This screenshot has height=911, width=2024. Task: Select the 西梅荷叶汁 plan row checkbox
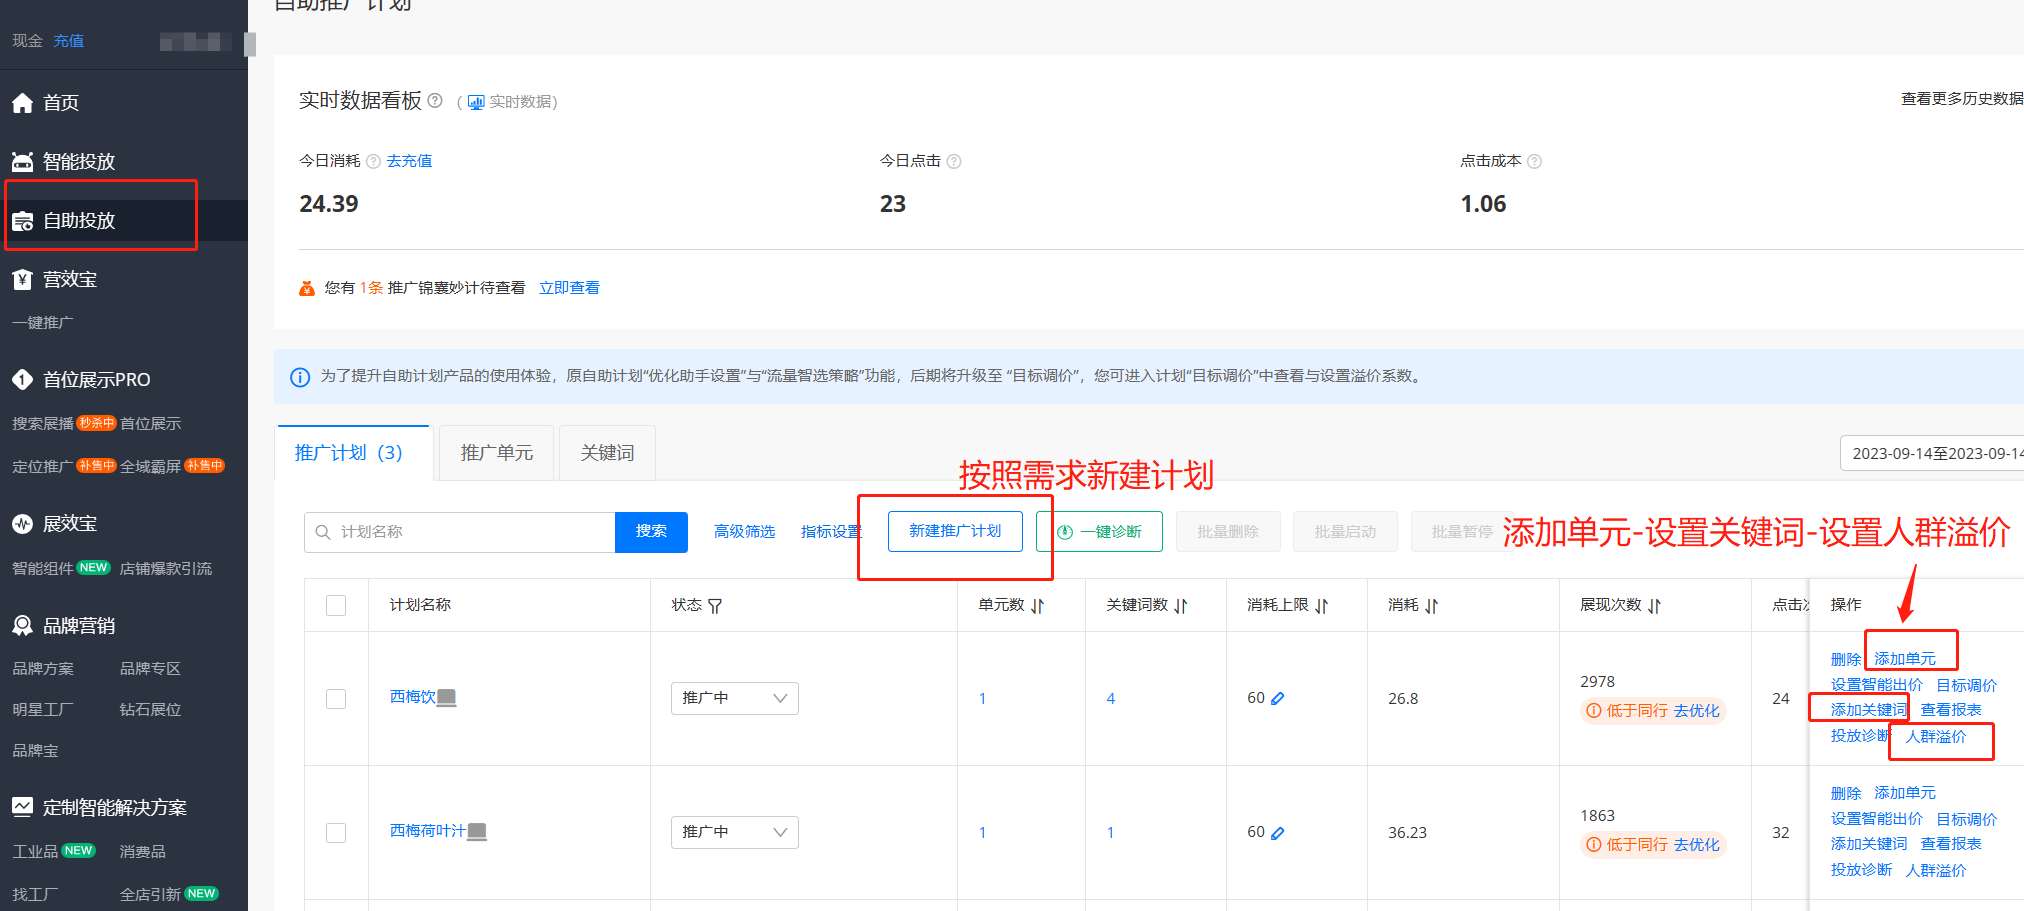point(336,833)
